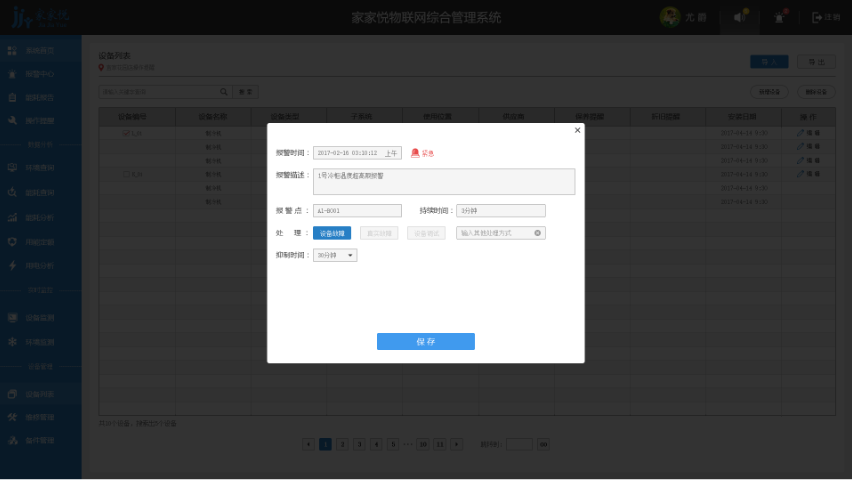Close the alarm dialog with the X
Viewport: 852px width, 480px height.
click(x=577, y=130)
